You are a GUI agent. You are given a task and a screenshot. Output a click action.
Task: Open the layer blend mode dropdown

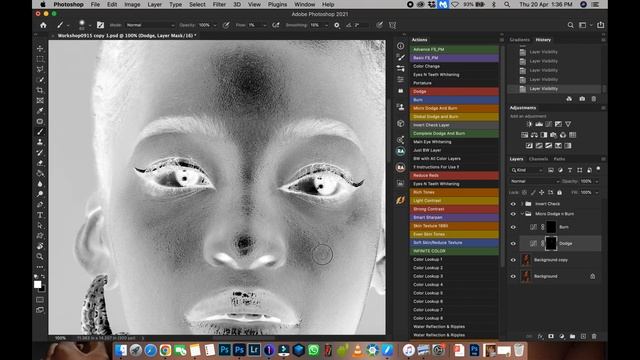534,181
